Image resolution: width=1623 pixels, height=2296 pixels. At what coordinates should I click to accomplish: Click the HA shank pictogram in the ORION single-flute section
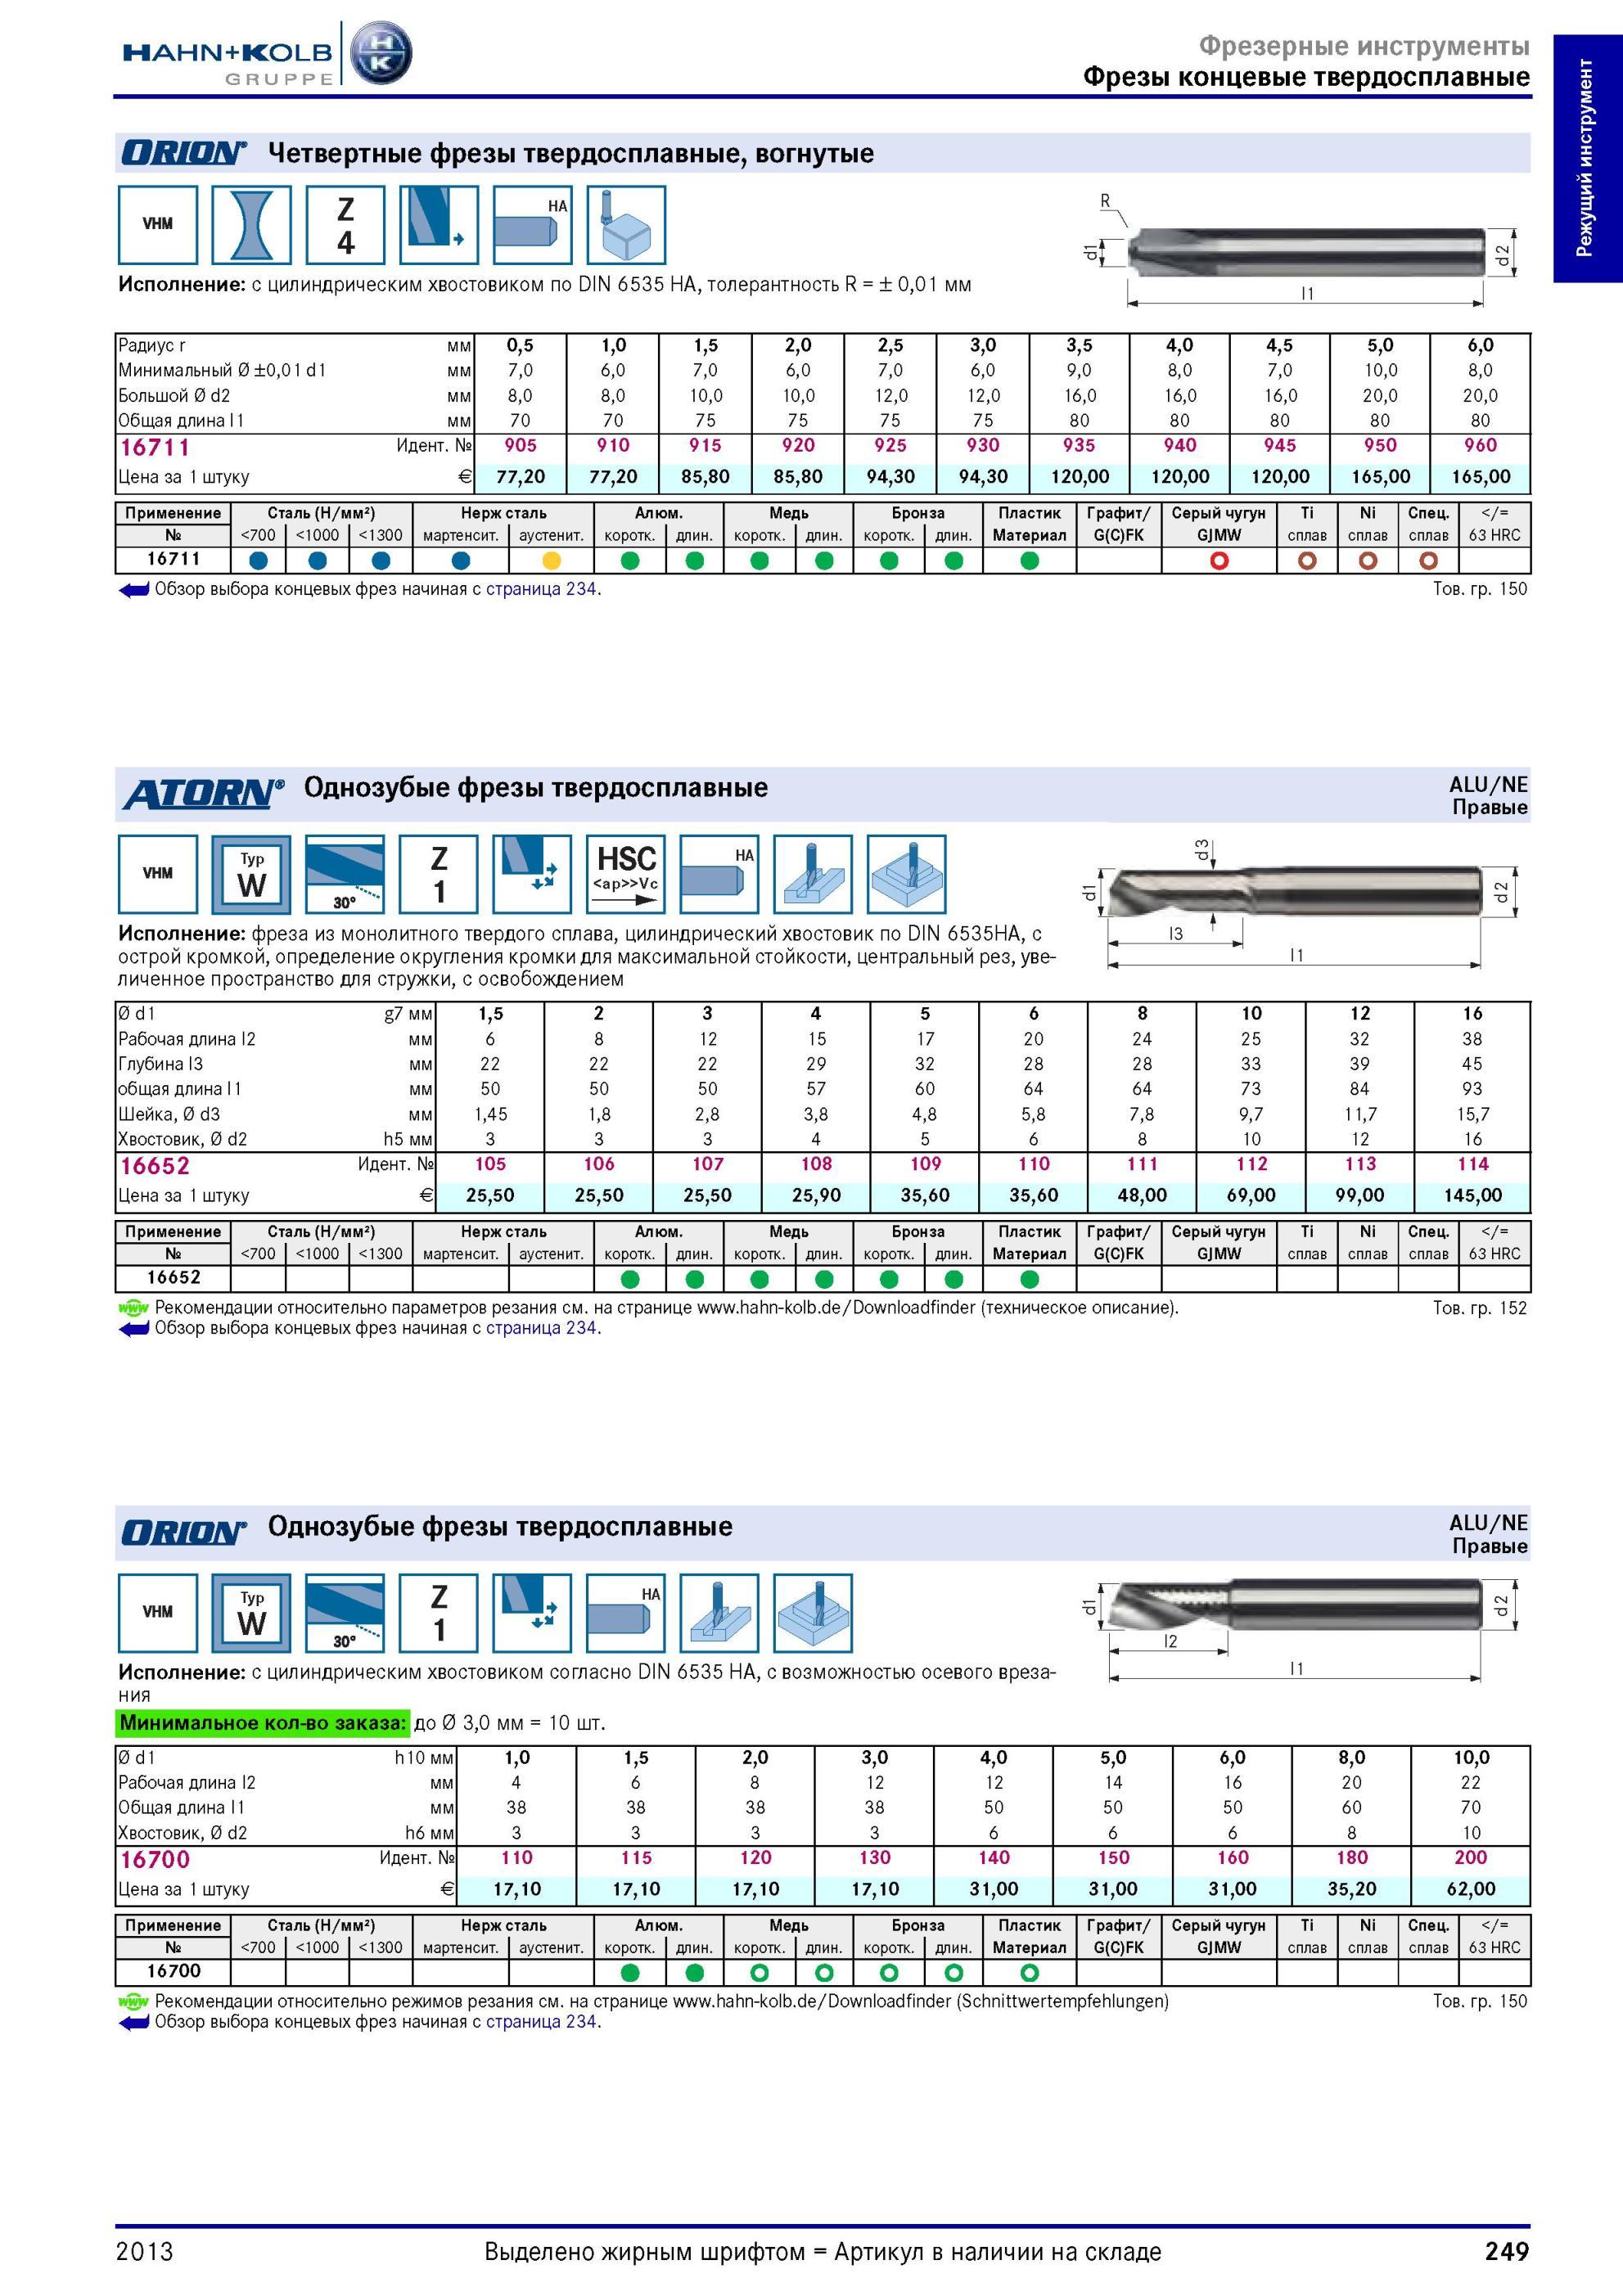point(626,1613)
